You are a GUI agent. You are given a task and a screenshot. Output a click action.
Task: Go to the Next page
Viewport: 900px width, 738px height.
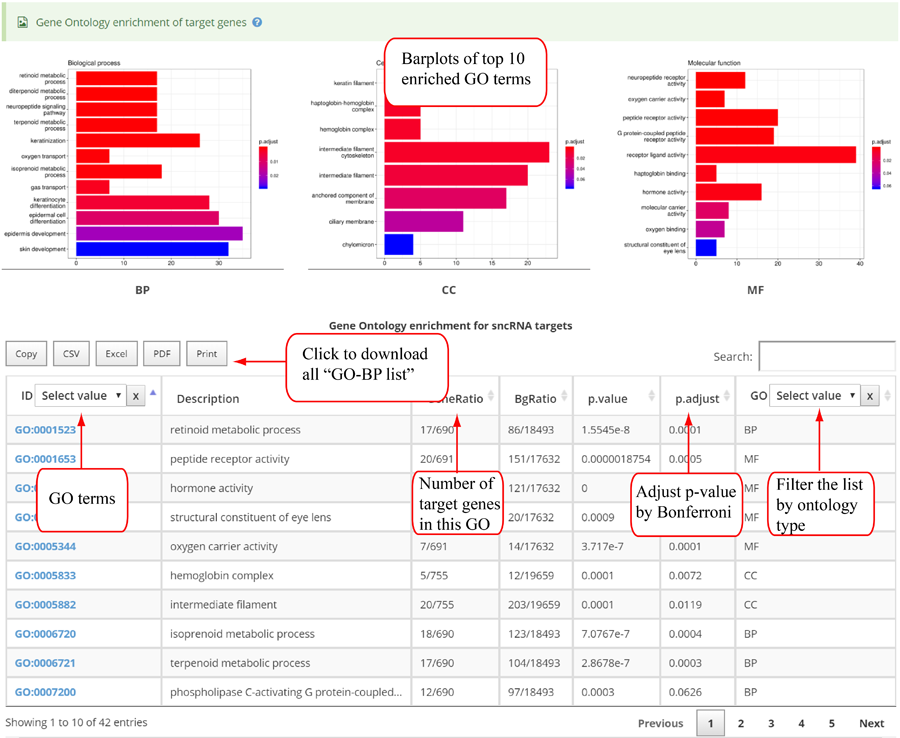pos(871,723)
